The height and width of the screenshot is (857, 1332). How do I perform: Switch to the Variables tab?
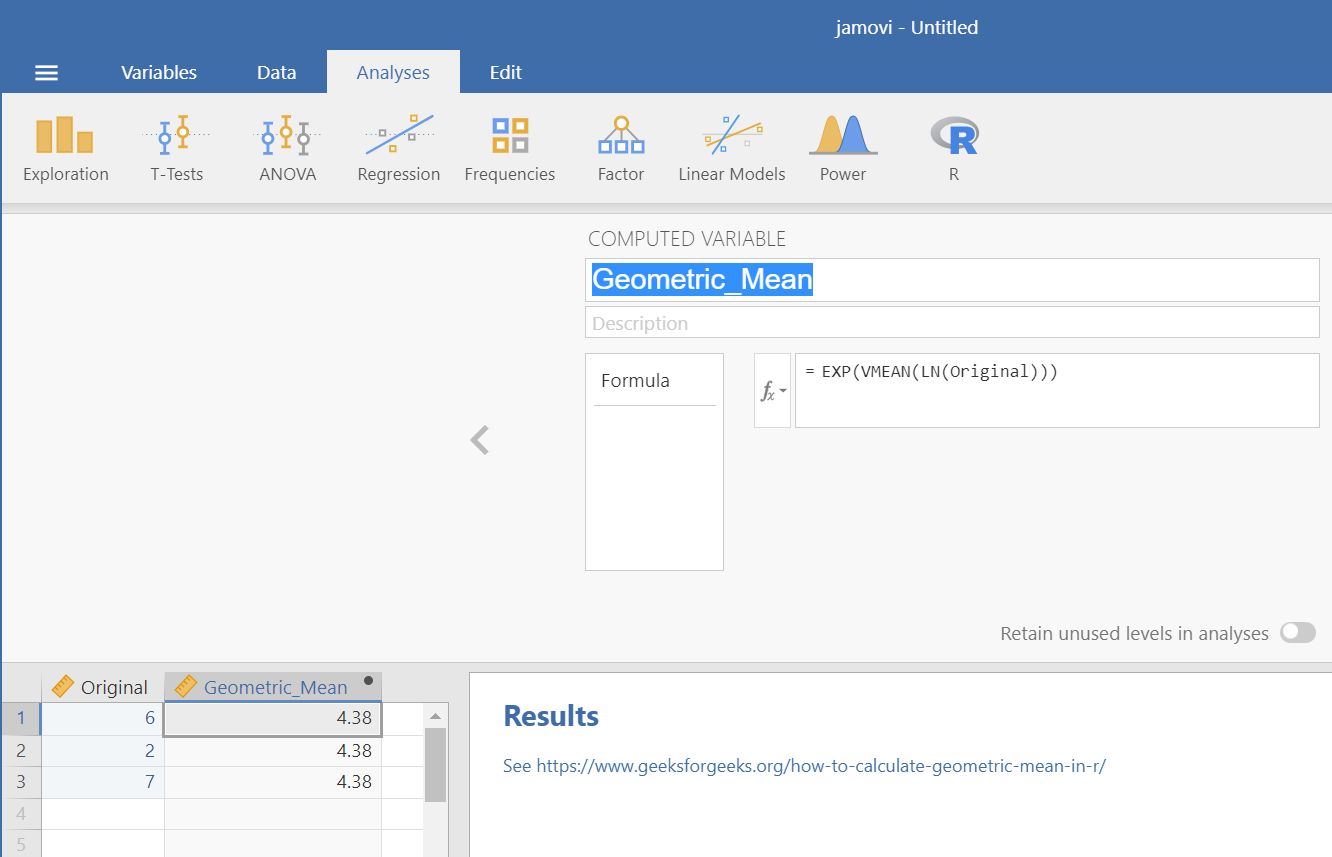[159, 73]
